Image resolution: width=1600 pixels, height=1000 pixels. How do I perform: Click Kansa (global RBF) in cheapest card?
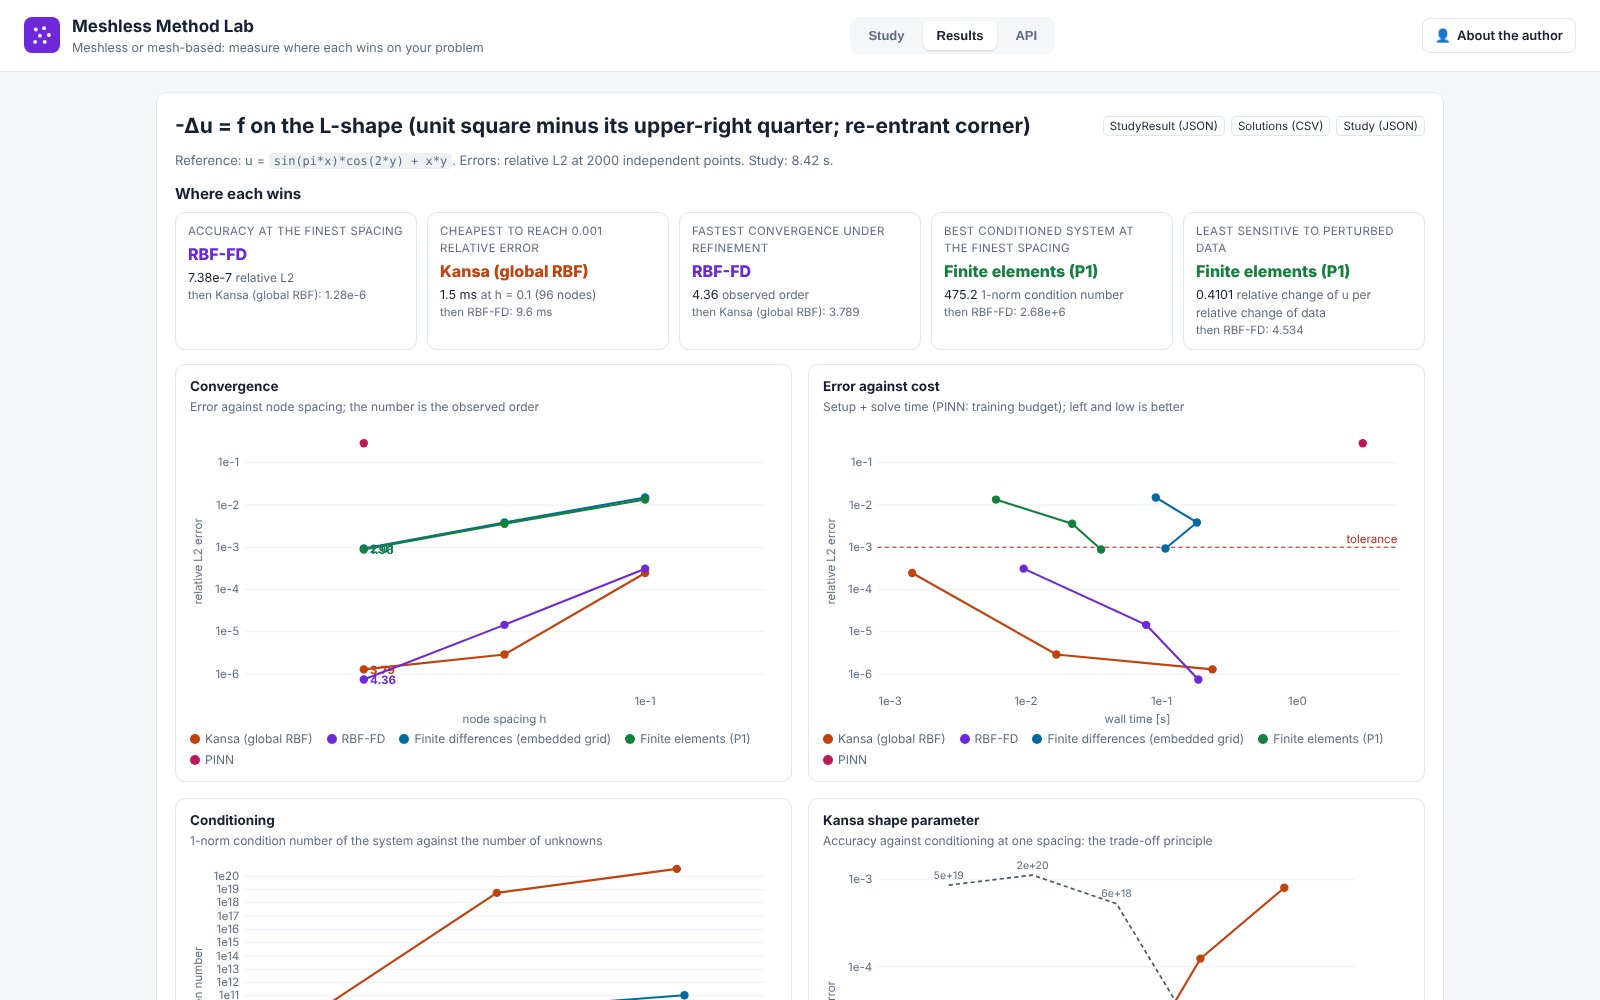pos(514,271)
